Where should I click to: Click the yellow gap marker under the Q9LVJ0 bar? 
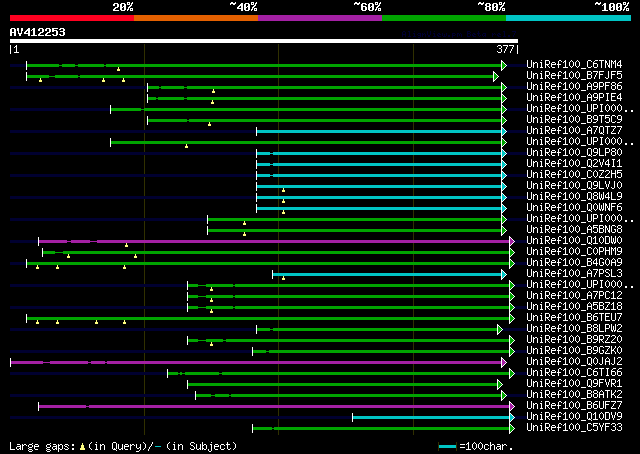click(x=283, y=190)
